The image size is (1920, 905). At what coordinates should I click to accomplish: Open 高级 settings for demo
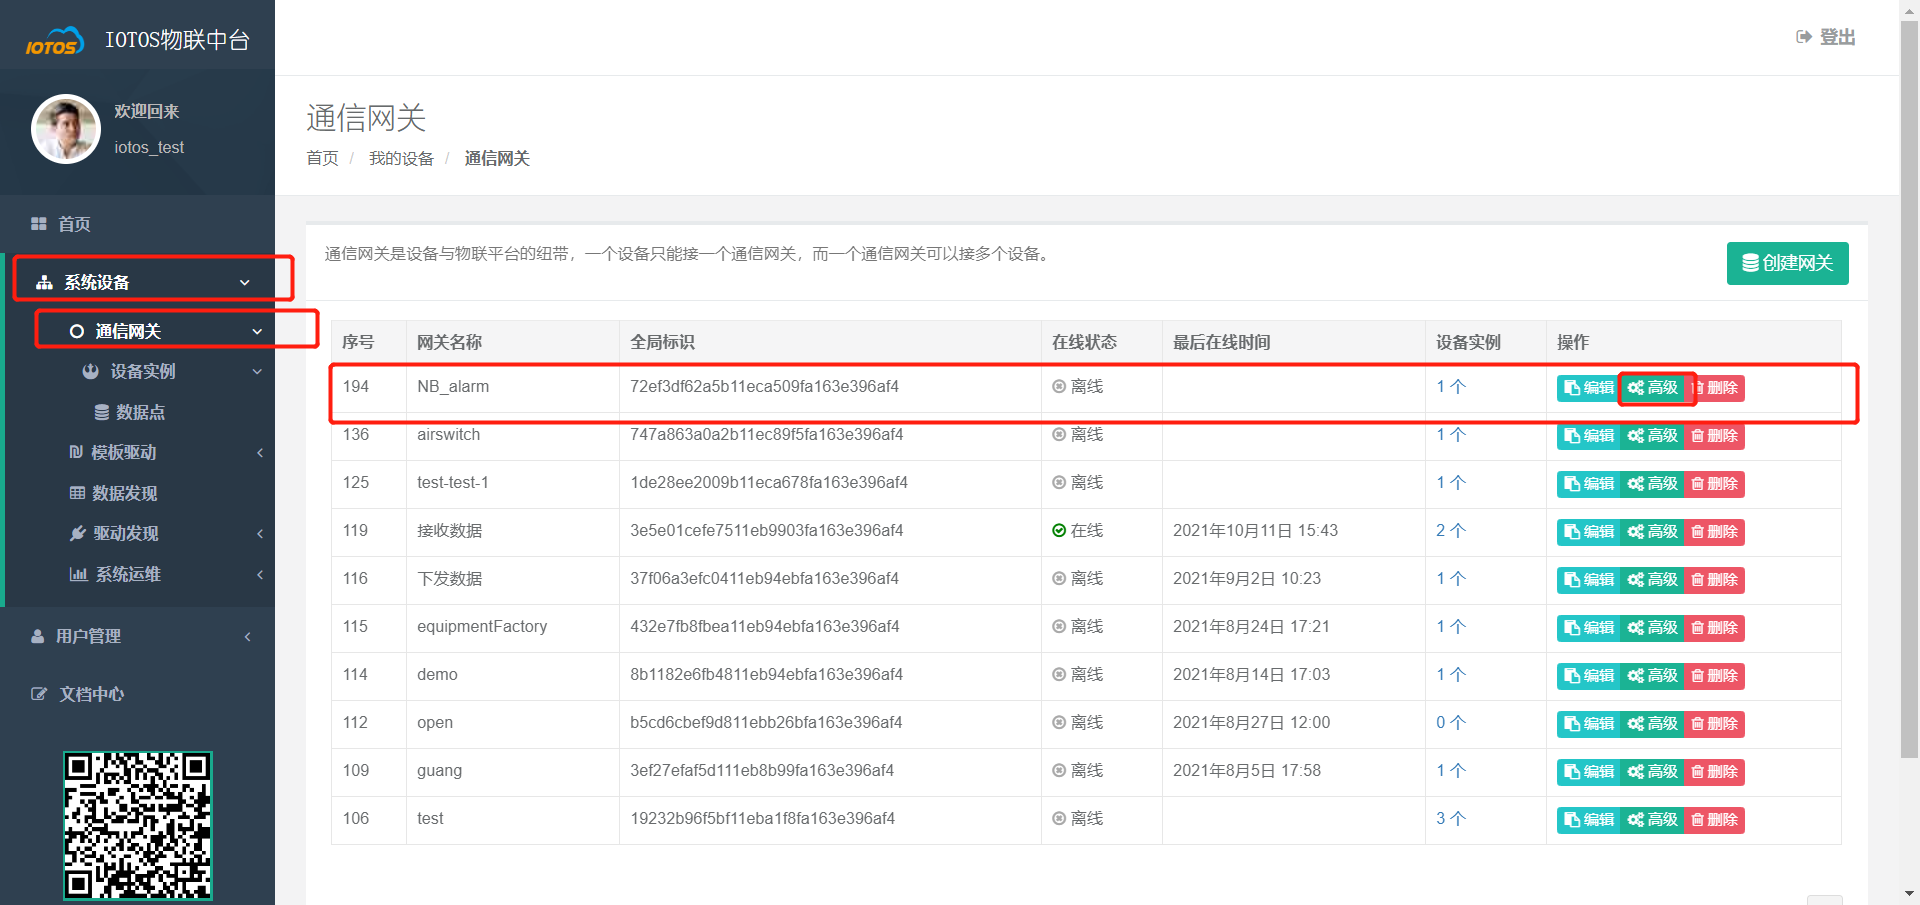tap(1652, 676)
